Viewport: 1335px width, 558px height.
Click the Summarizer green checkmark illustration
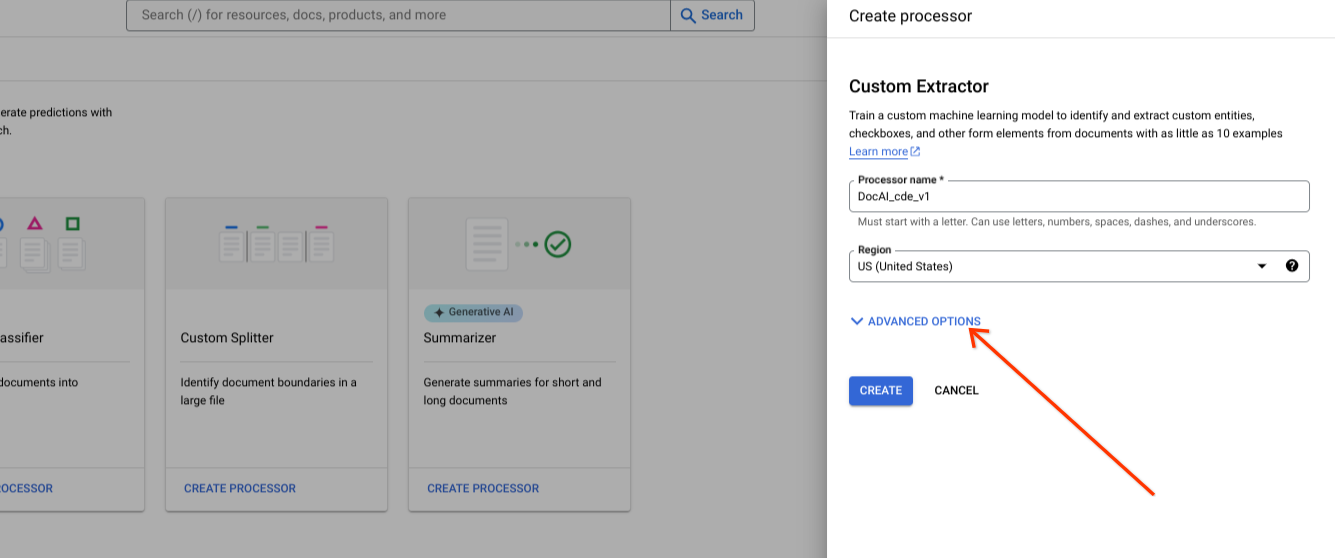tap(557, 243)
